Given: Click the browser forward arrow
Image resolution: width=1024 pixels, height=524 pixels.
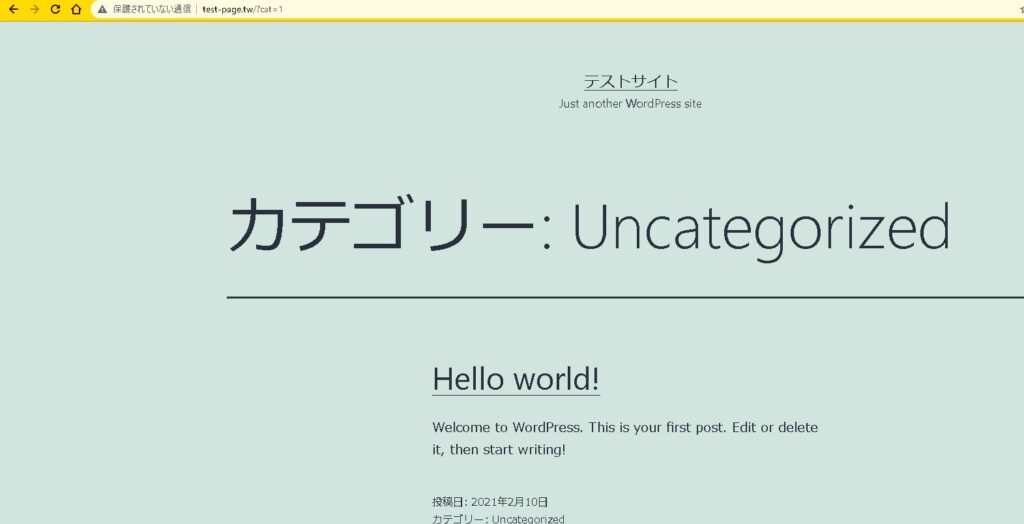Looking at the screenshot, I should (x=34, y=9).
